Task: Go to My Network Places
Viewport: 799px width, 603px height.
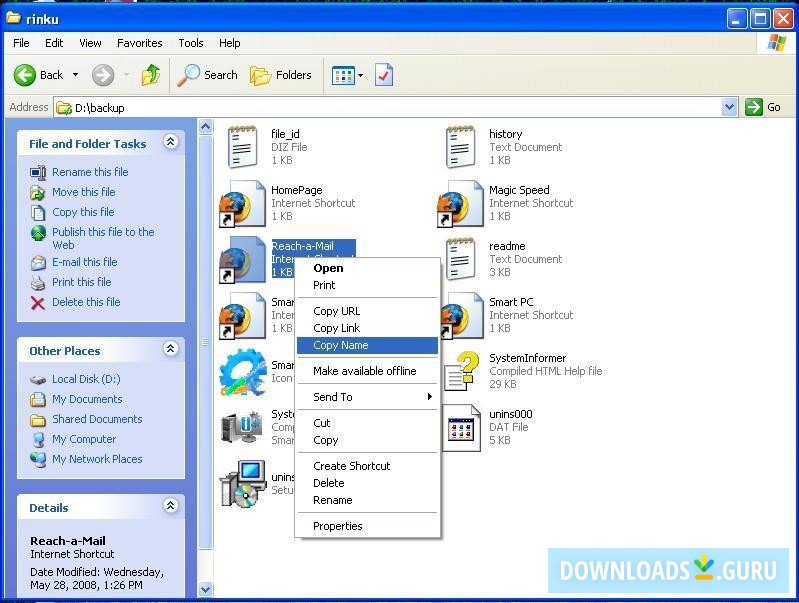Action: [97, 459]
